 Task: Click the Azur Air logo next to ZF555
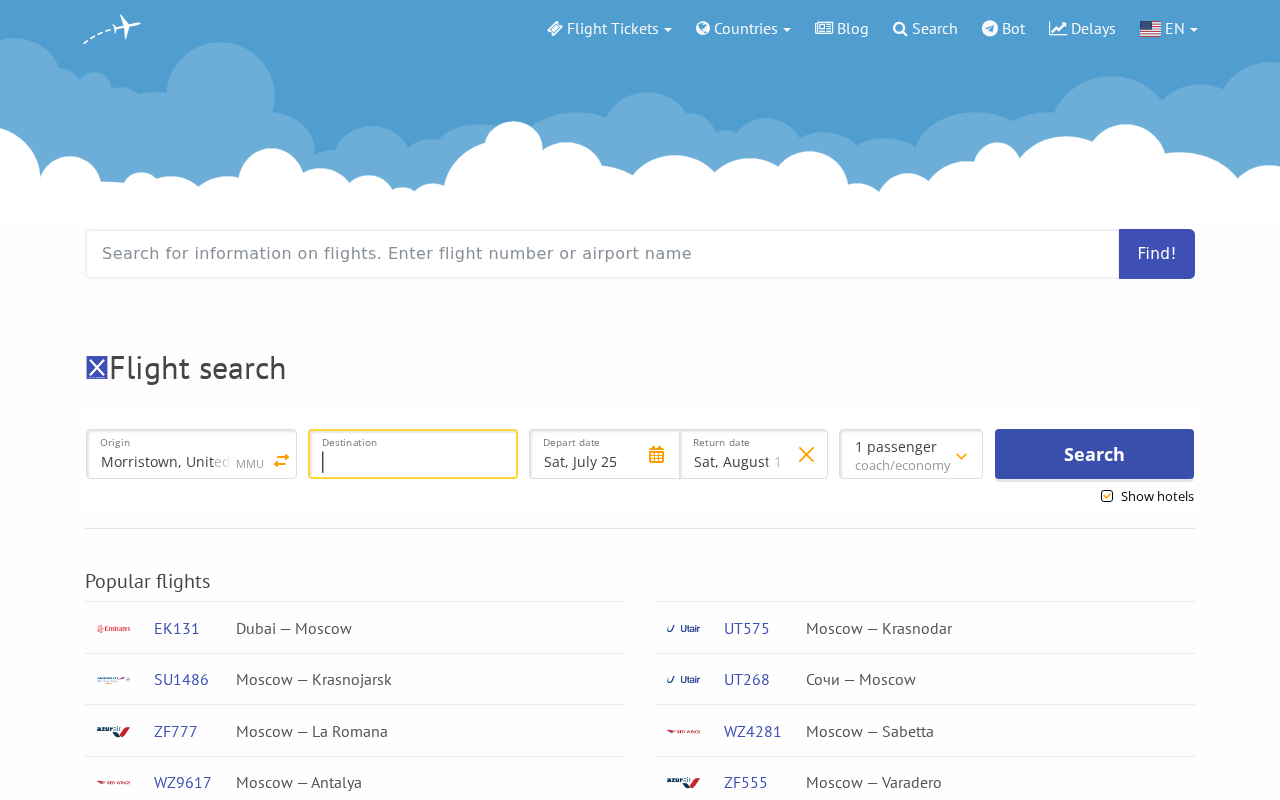tap(683, 782)
